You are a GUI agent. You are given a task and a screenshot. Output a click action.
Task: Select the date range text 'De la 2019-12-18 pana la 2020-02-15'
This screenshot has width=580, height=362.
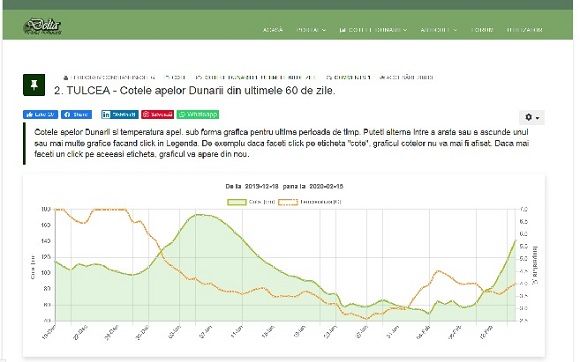pyautogui.click(x=284, y=186)
